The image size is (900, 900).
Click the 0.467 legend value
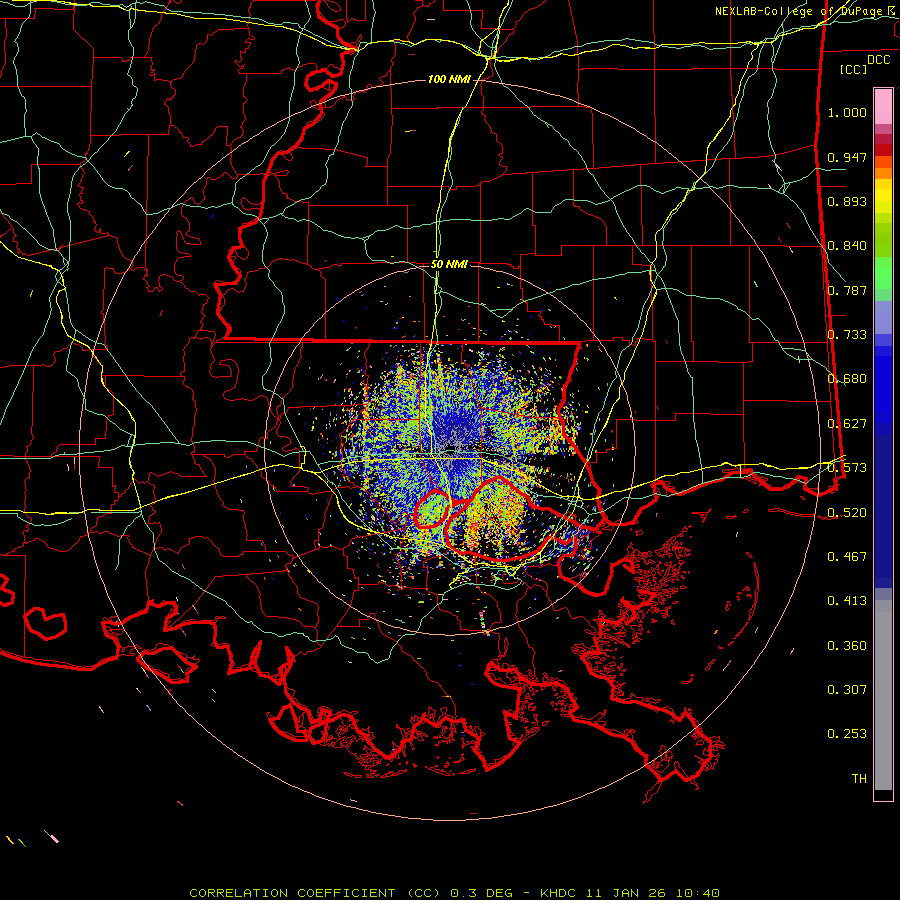(x=847, y=557)
